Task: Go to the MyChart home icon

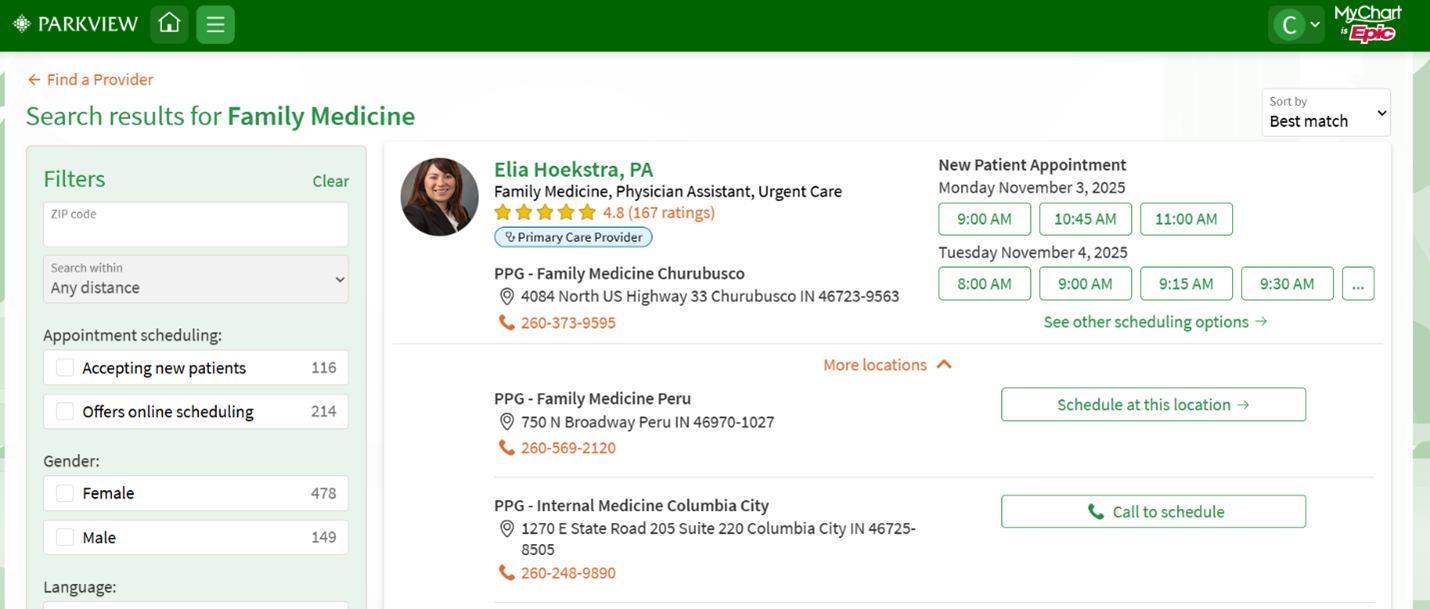Action: click(169, 24)
